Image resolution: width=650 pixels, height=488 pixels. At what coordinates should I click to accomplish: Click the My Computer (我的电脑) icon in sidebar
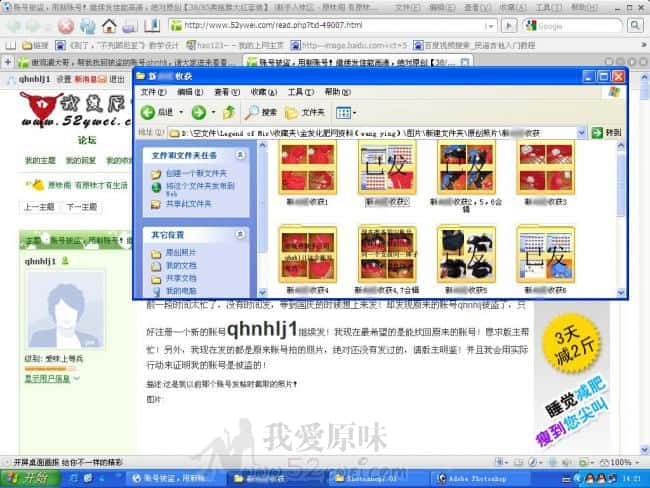(x=156, y=291)
